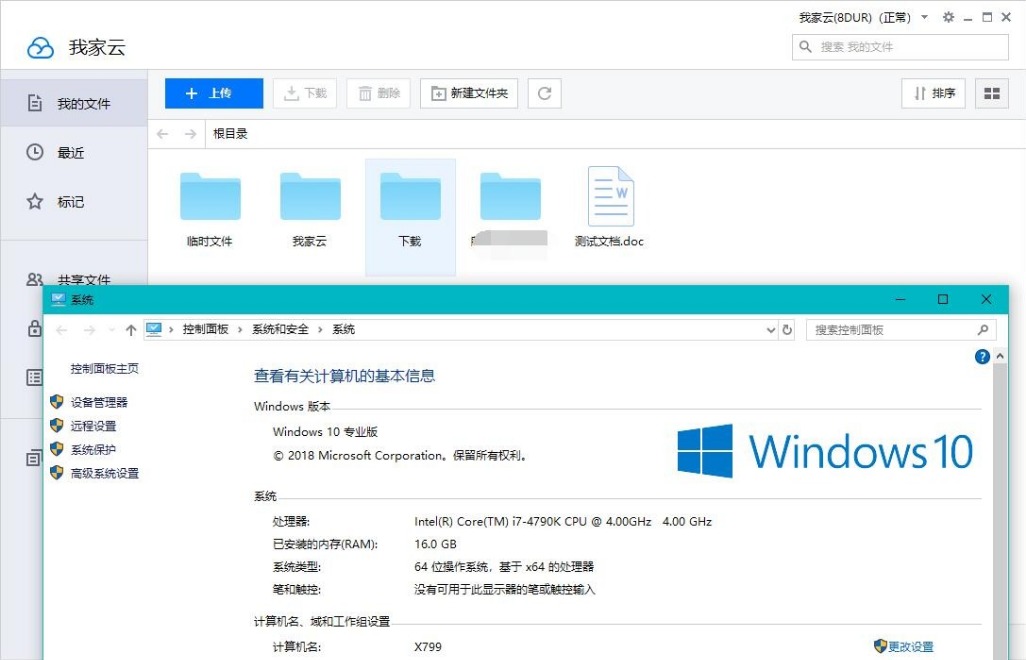
Task: Open help with the question mark icon
Action: coord(982,356)
